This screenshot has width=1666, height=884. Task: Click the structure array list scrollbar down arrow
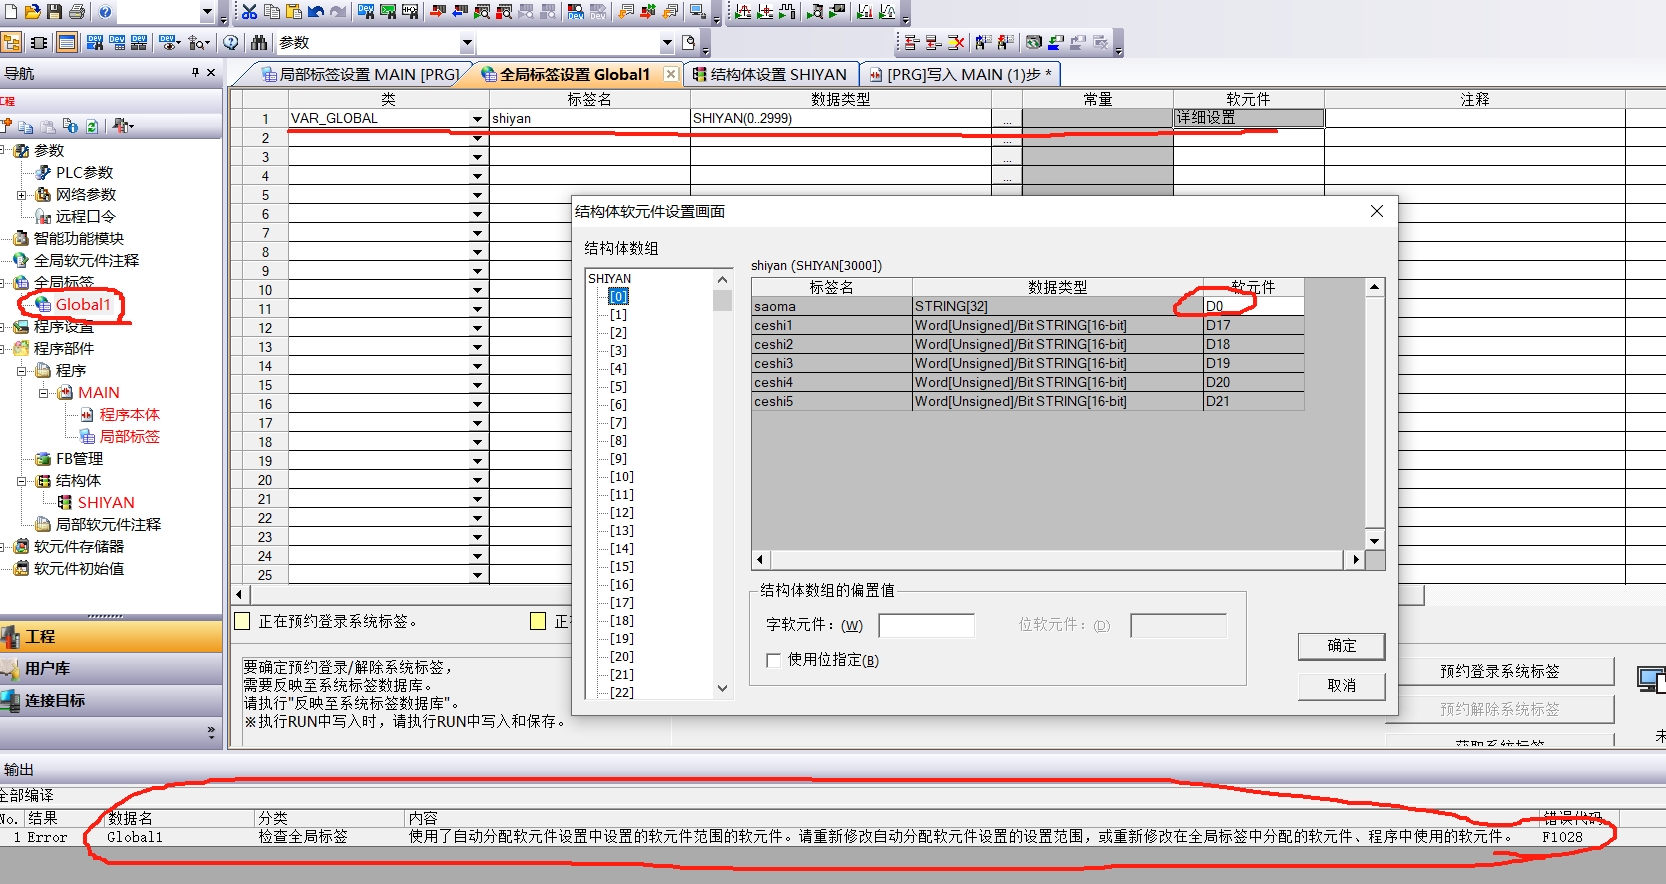(x=722, y=688)
